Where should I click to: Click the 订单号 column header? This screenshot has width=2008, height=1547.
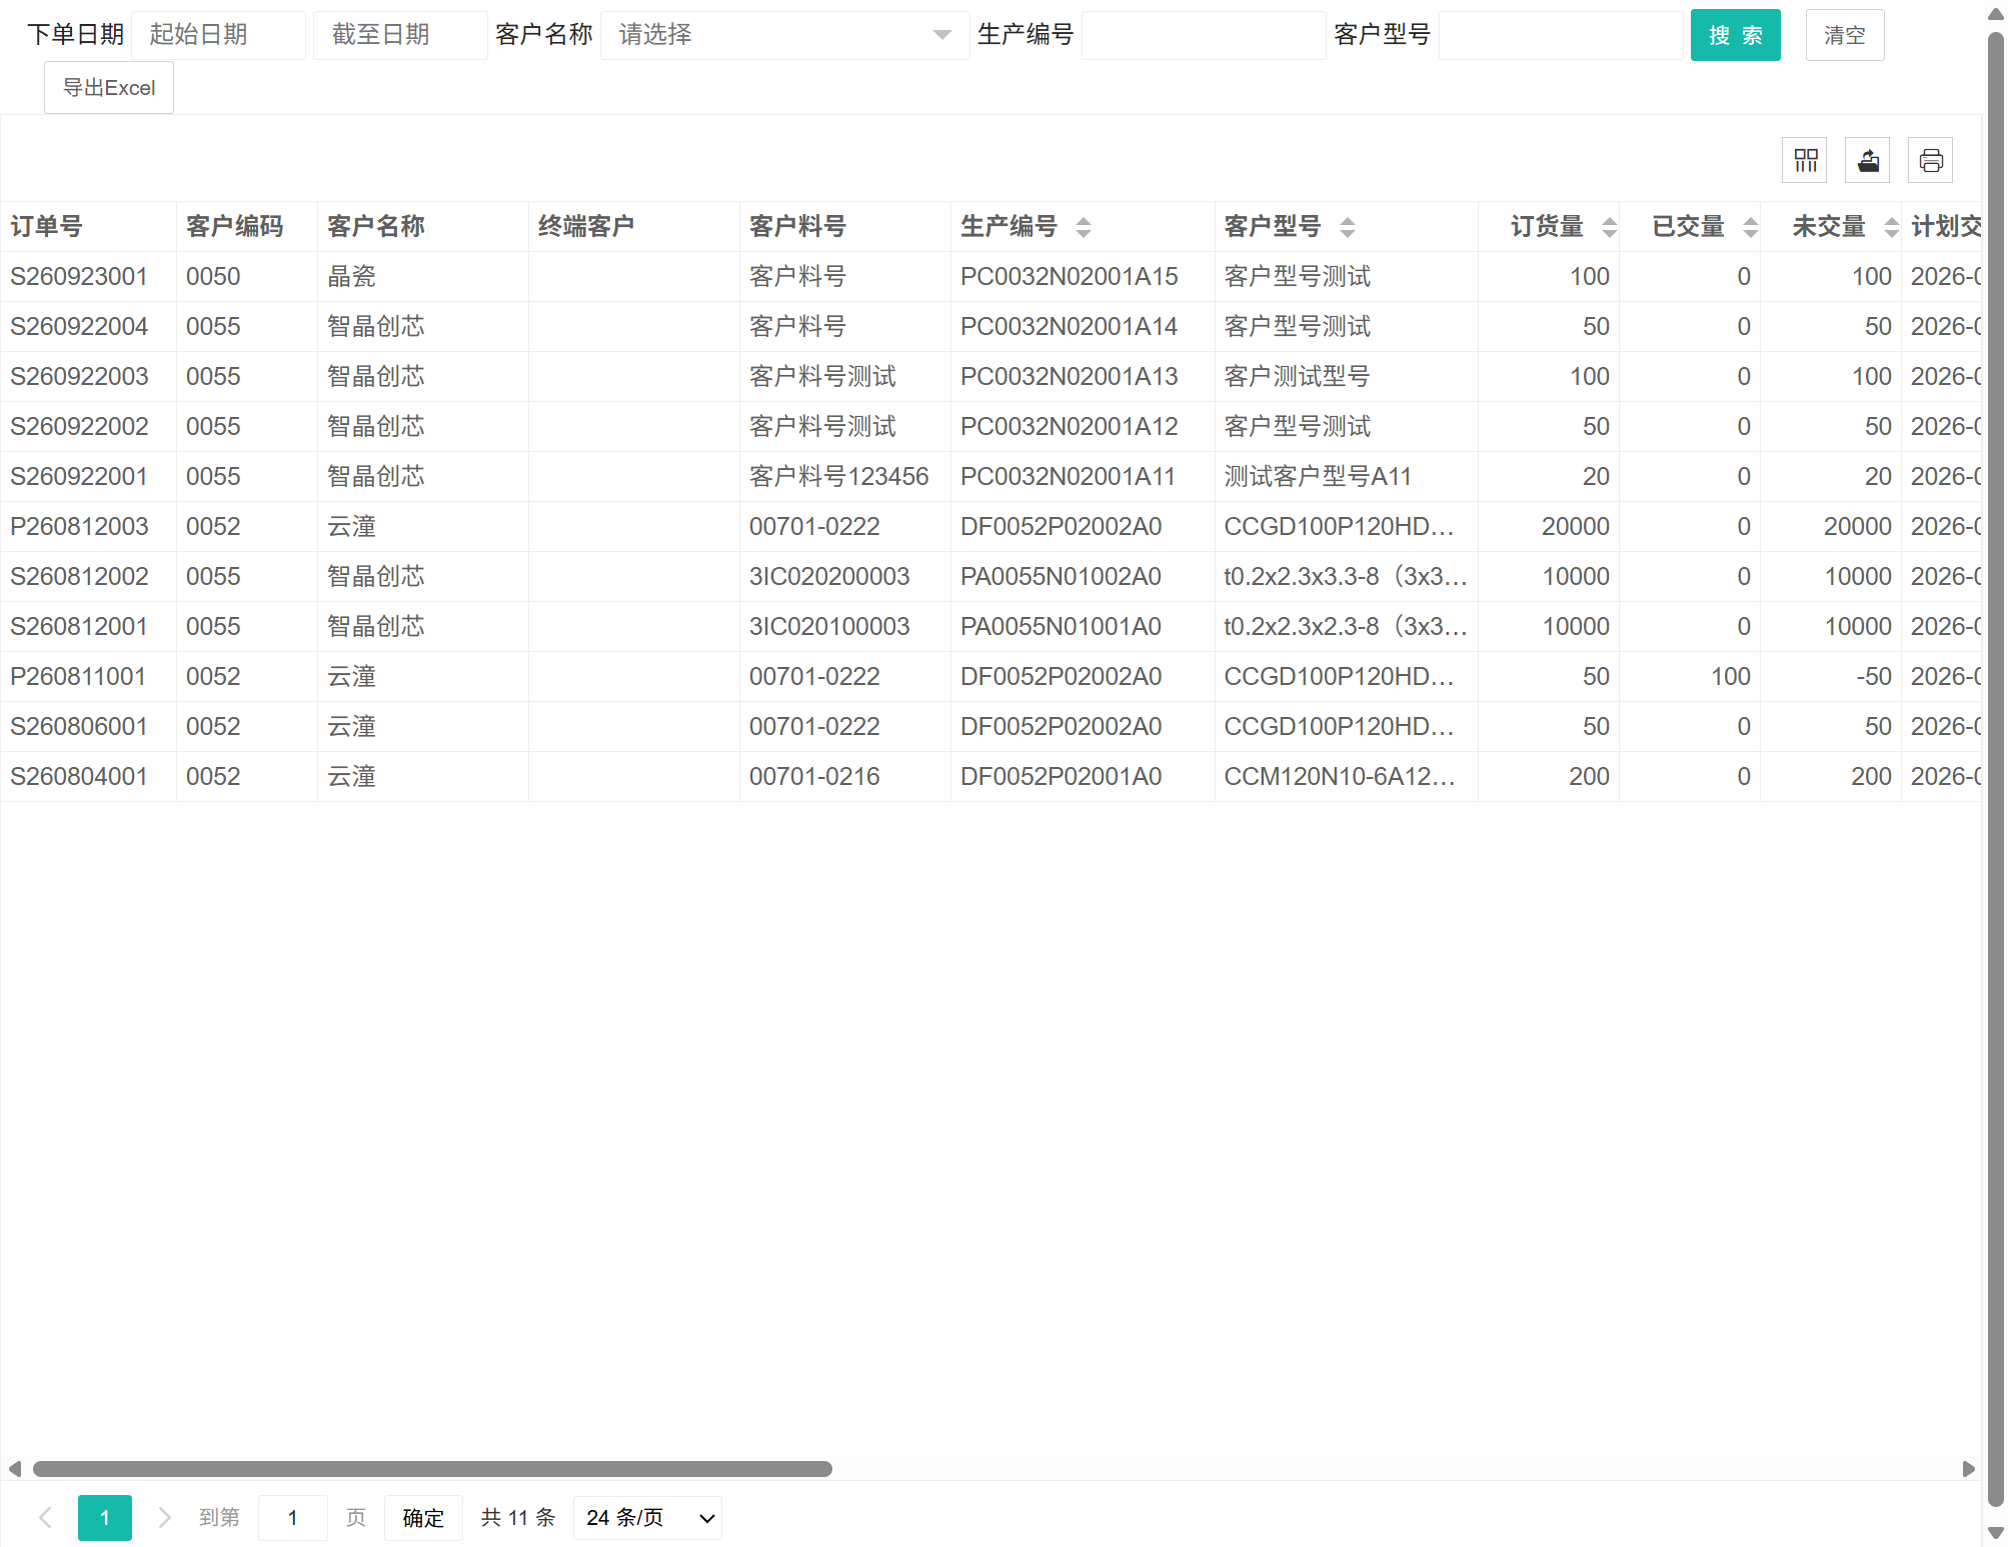coord(88,227)
